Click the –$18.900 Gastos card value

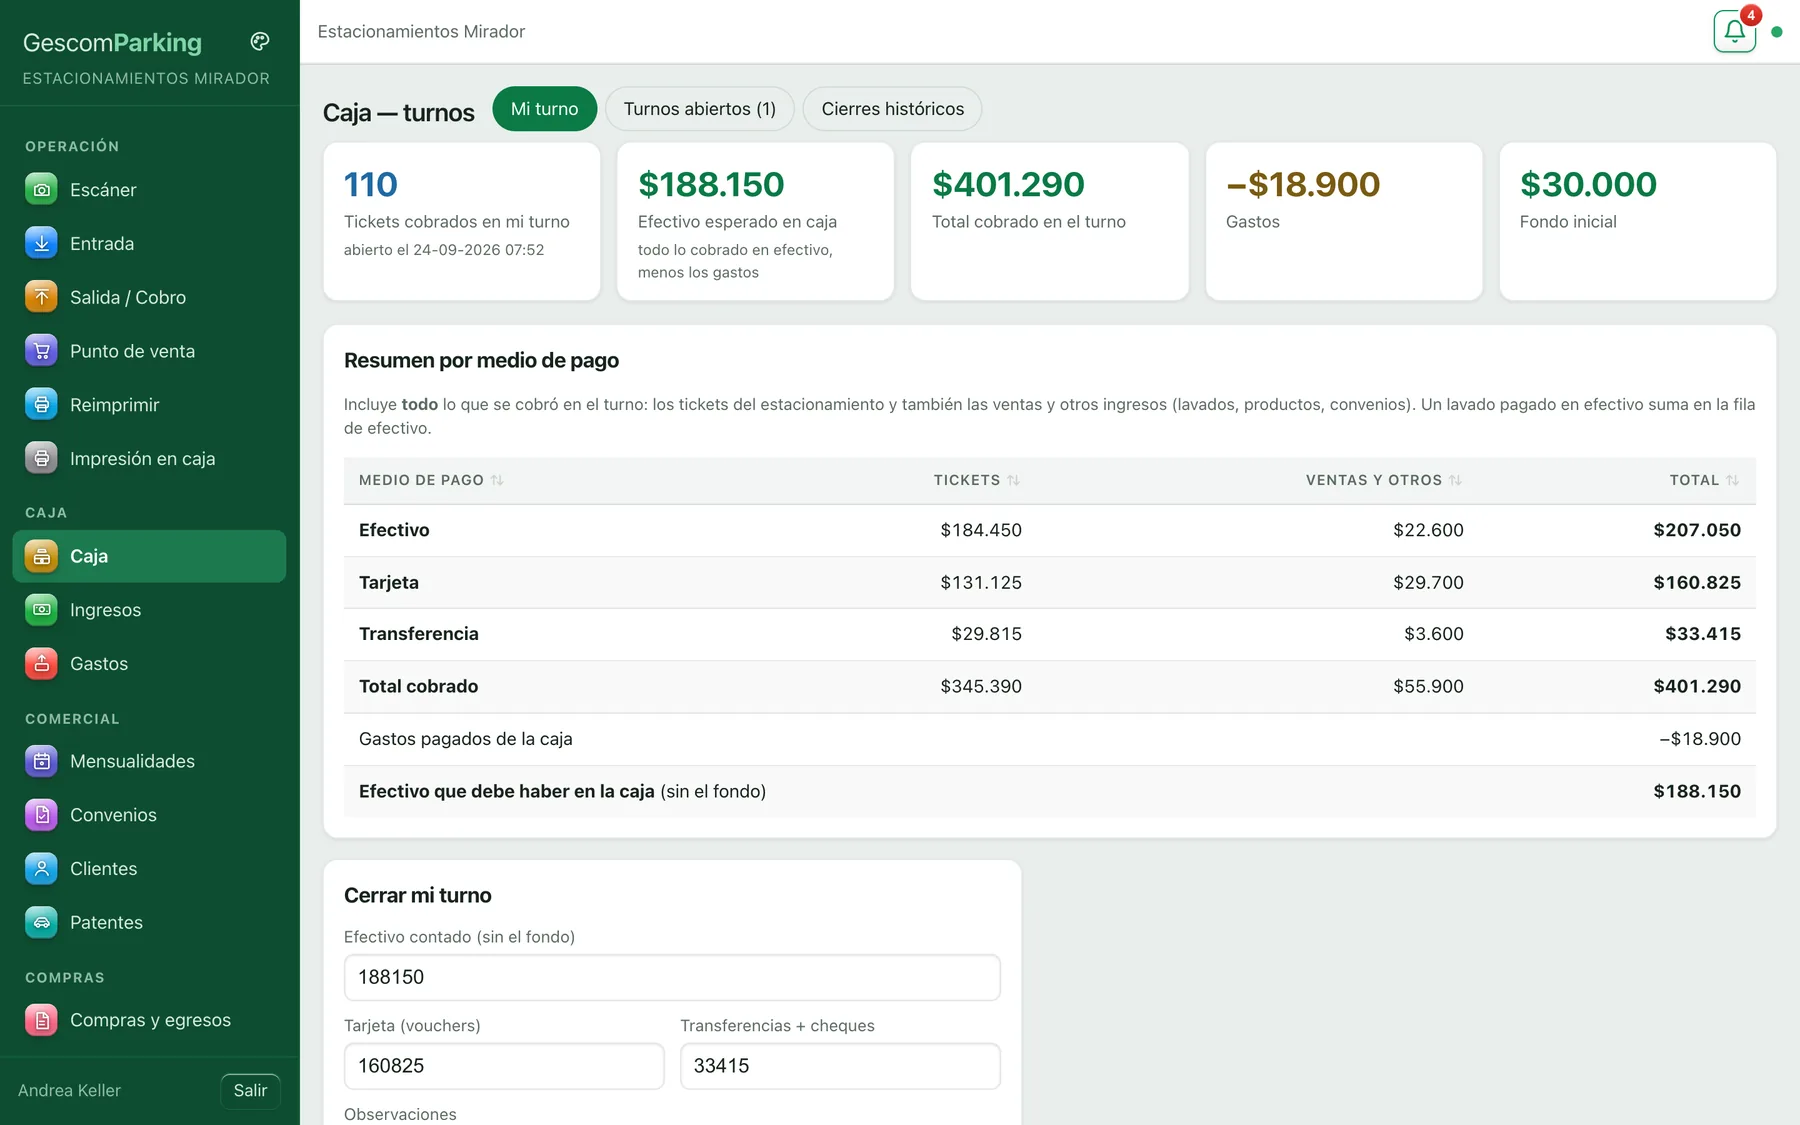click(1303, 184)
